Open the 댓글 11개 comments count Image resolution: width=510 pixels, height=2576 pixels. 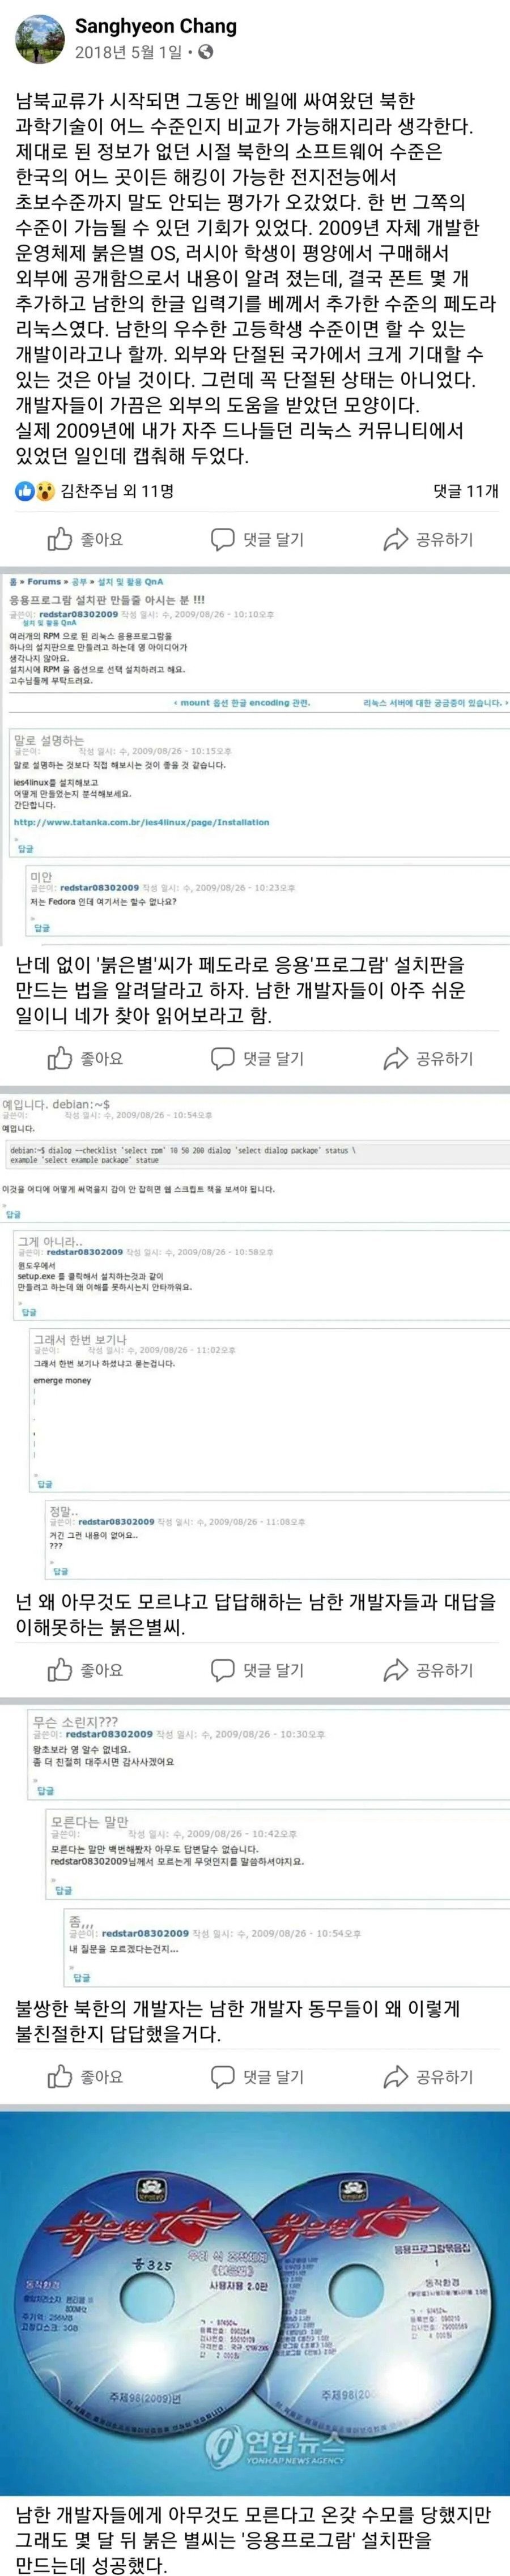pos(465,490)
